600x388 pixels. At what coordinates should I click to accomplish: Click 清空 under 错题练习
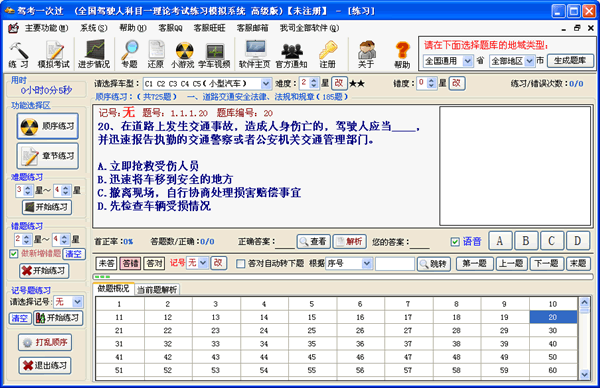coord(73,254)
